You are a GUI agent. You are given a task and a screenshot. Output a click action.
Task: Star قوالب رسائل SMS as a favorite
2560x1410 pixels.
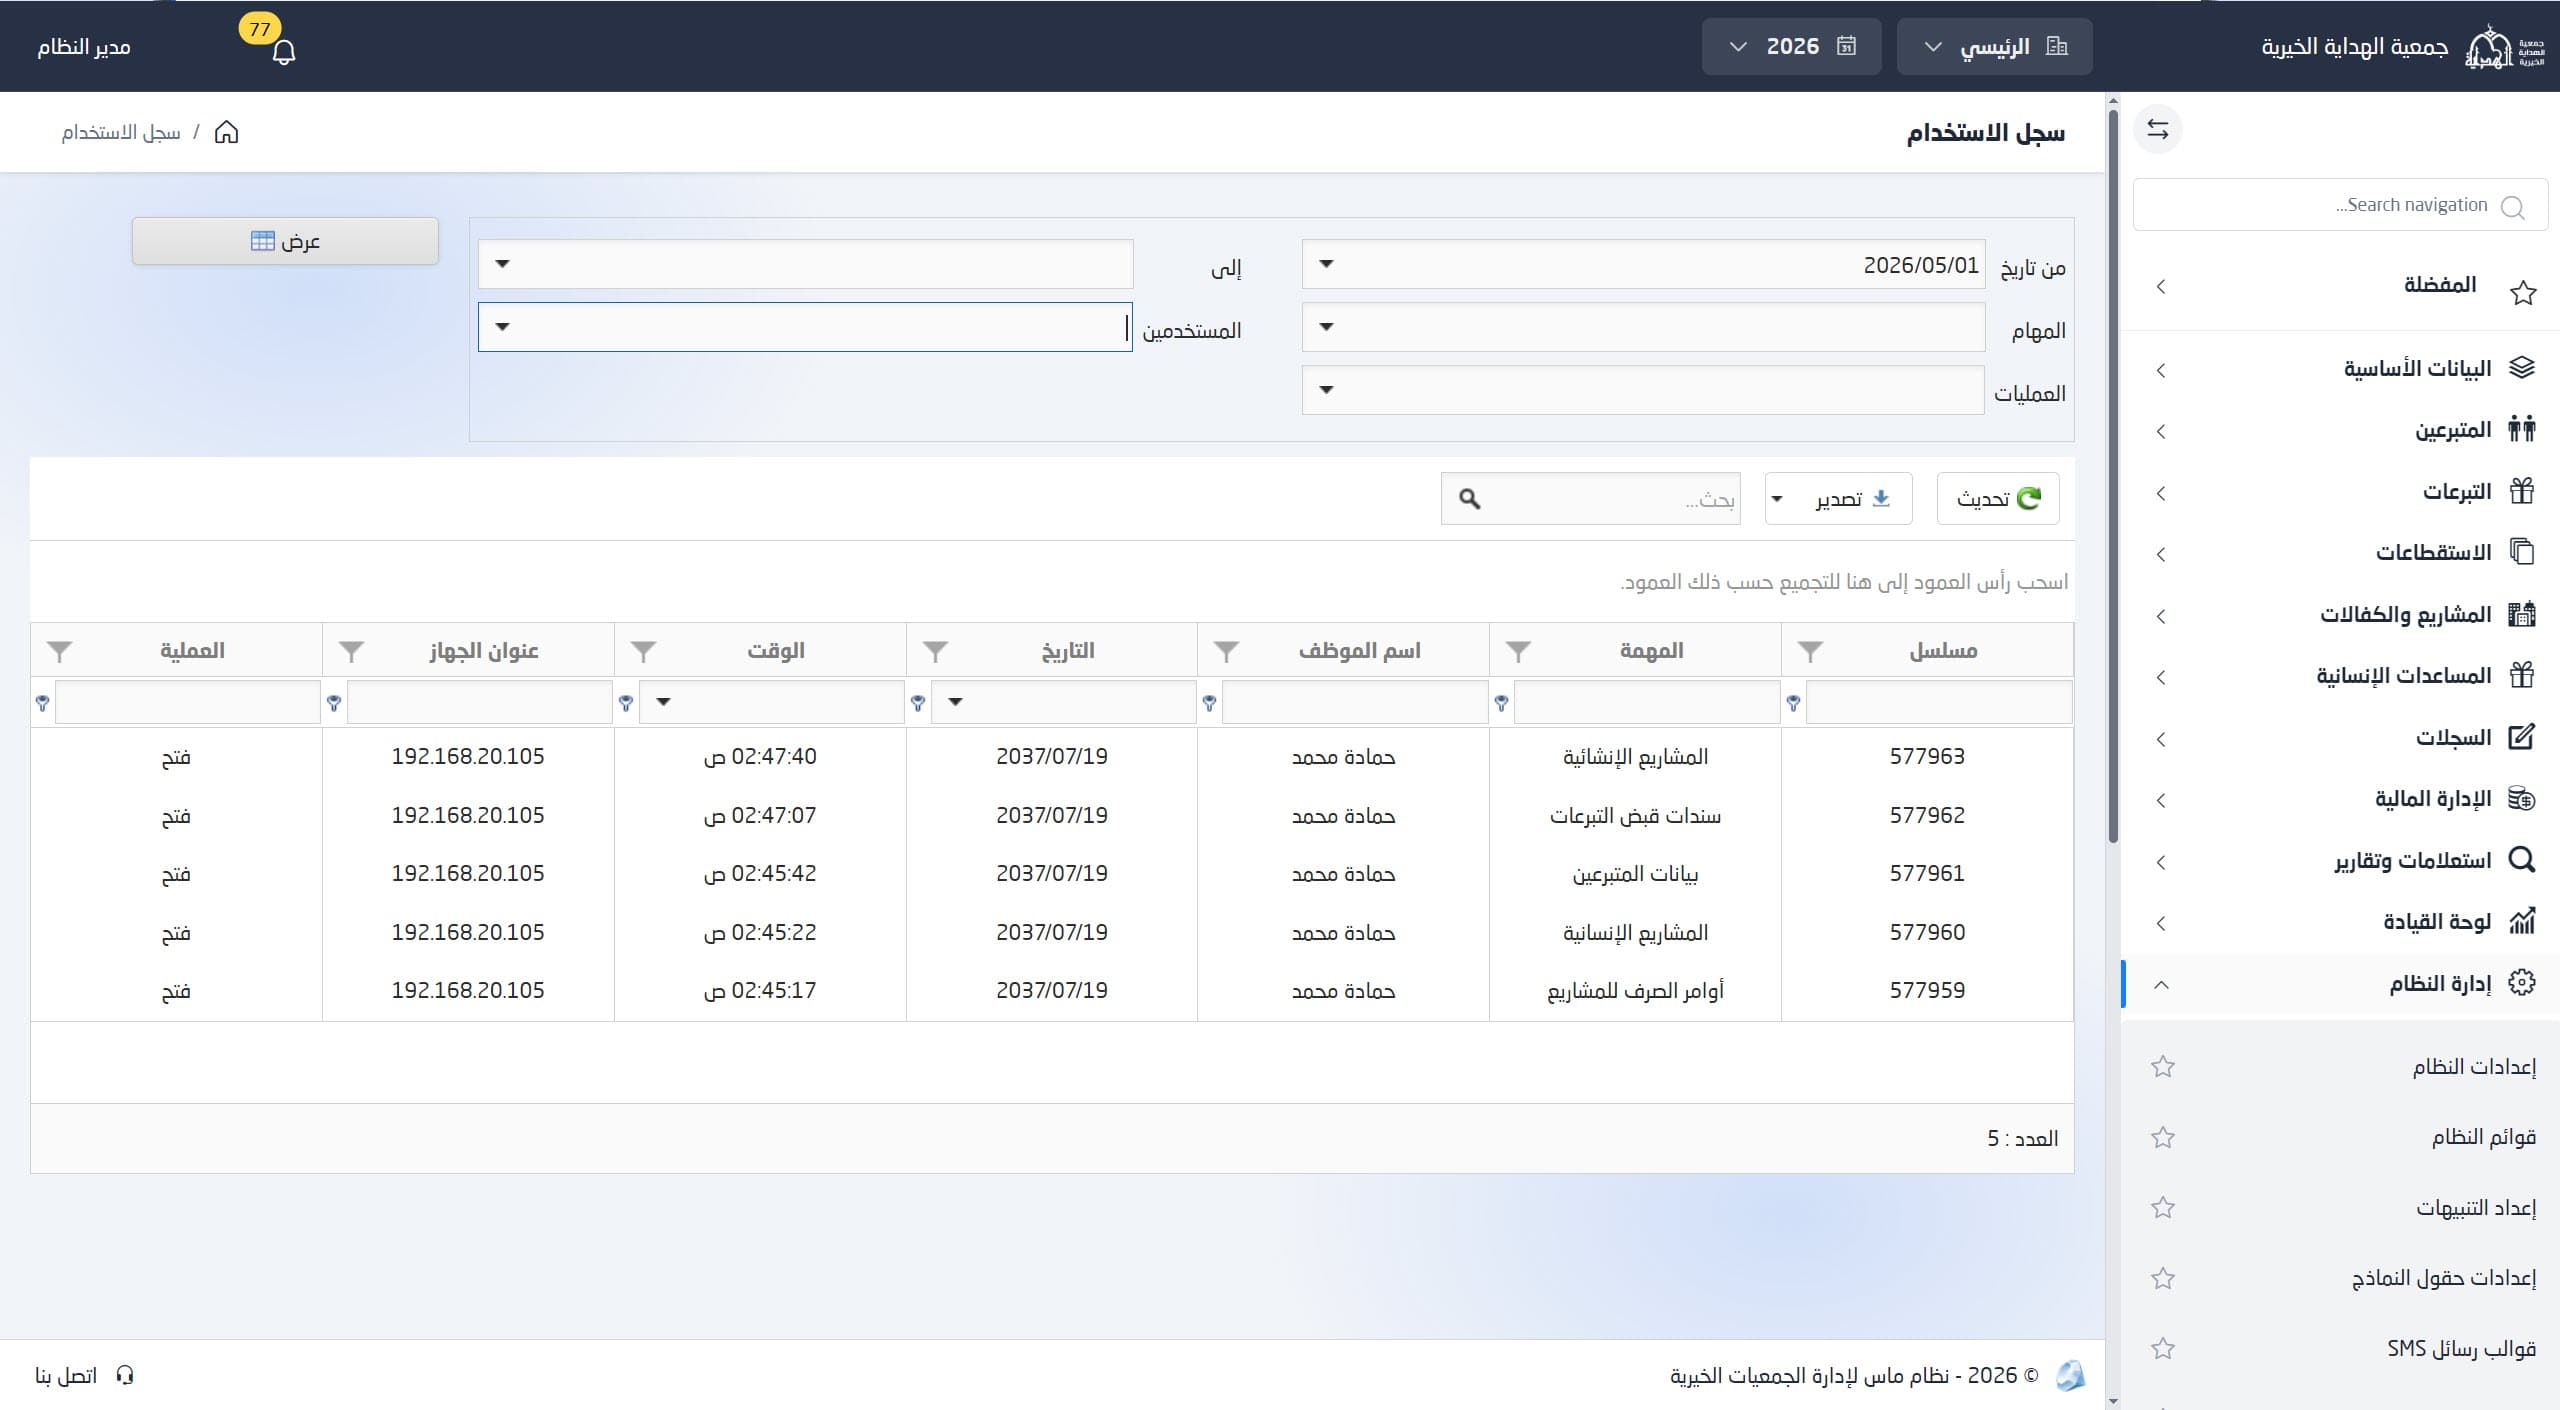click(2163, 1349)
